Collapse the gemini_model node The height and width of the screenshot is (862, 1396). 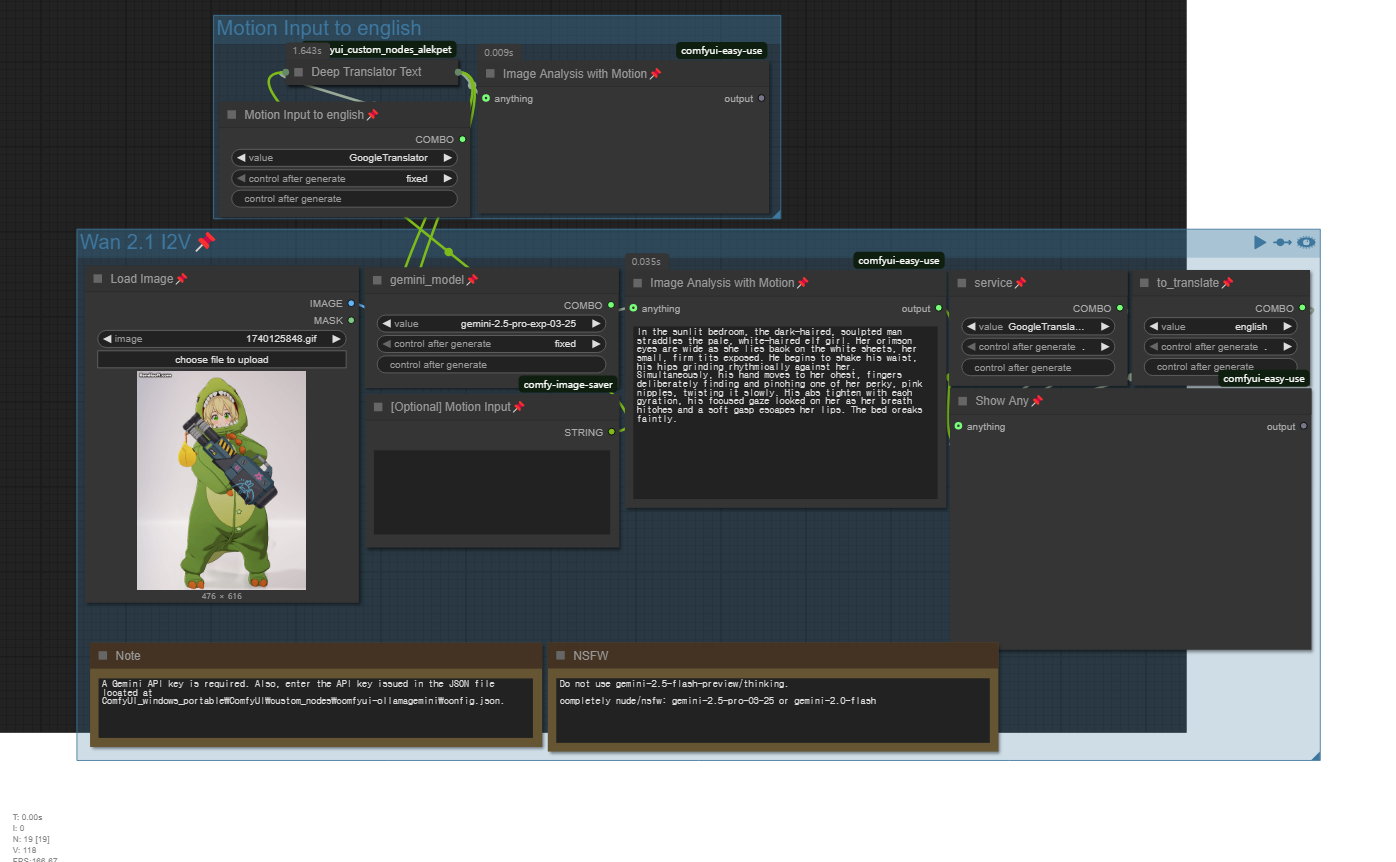click(x=378, y=280)
